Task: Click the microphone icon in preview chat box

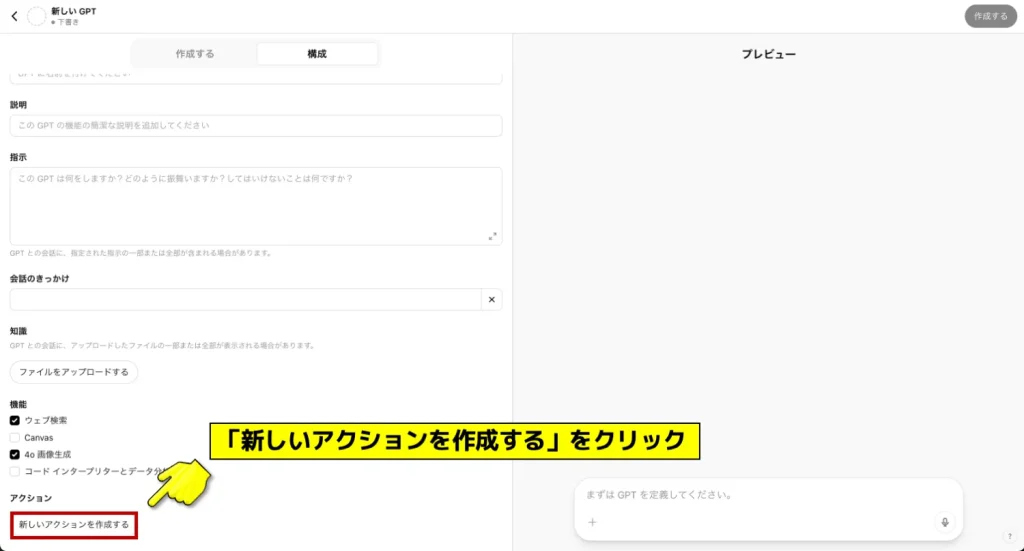Action: tap(944, 522)
